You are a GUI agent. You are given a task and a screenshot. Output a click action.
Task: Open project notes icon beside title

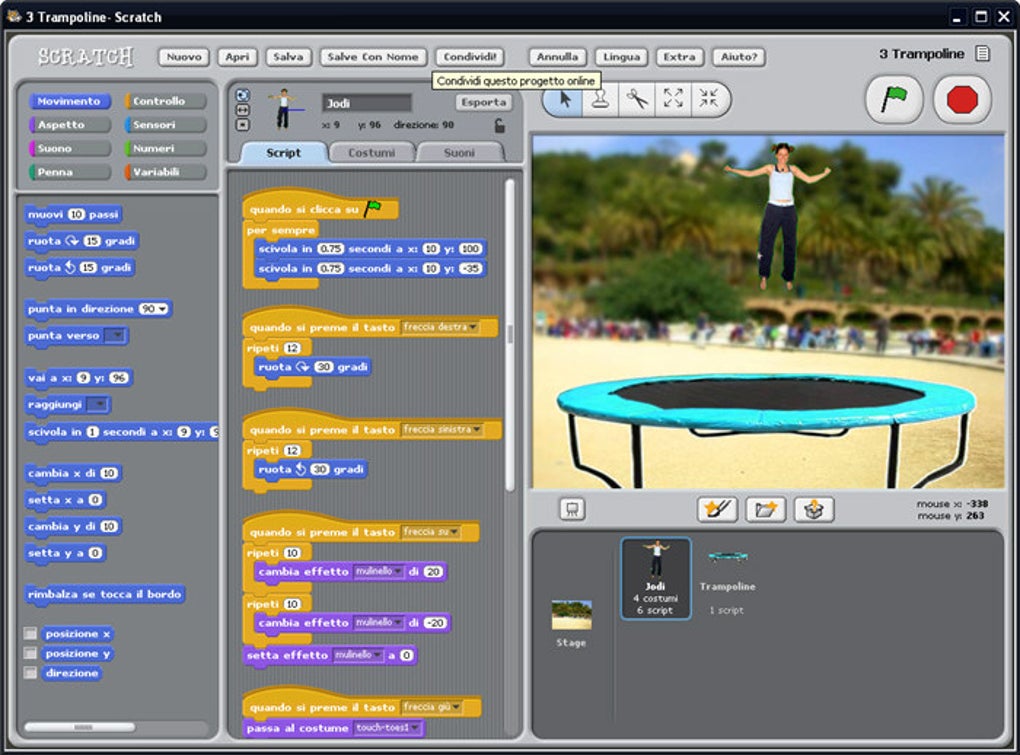pos(982,53)
